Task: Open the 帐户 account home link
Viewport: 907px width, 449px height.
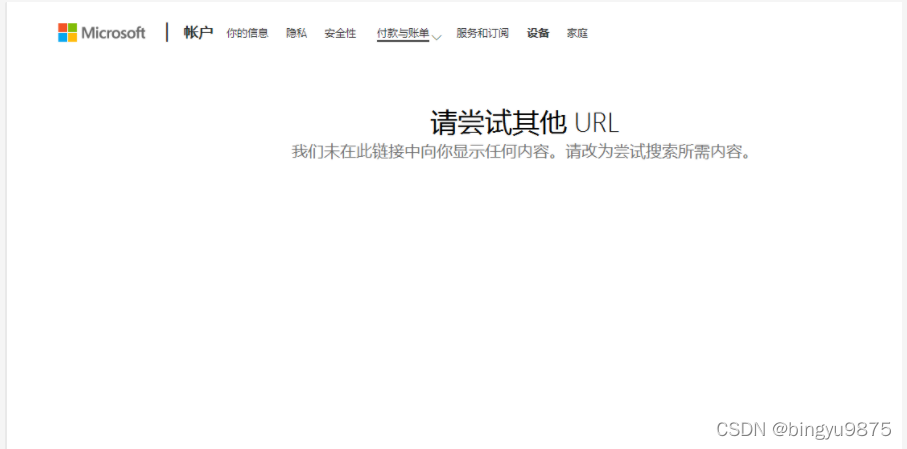Action: point(198,33)
